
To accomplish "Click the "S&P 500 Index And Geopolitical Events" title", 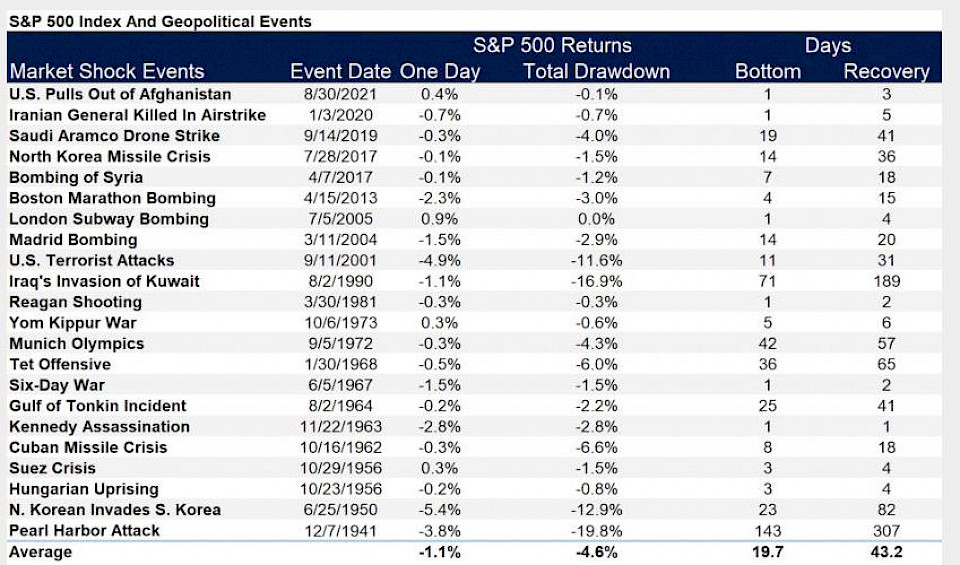I will (x=160, y=21).
